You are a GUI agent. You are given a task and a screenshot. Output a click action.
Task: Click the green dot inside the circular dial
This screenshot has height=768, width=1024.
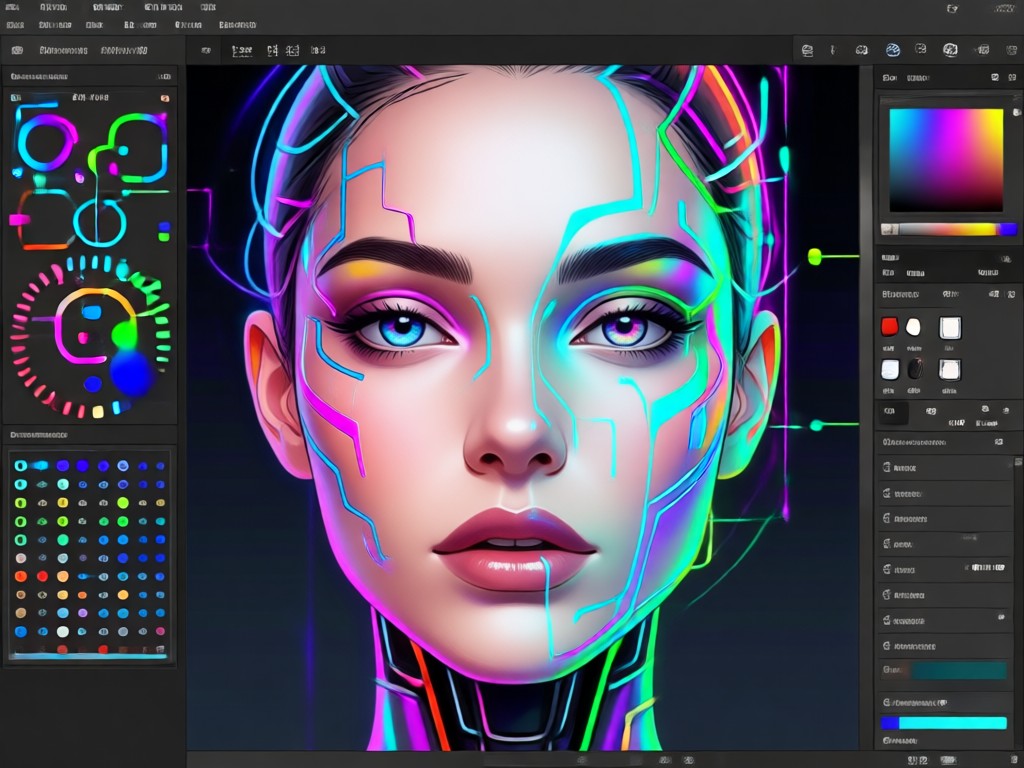pos(124,334)
